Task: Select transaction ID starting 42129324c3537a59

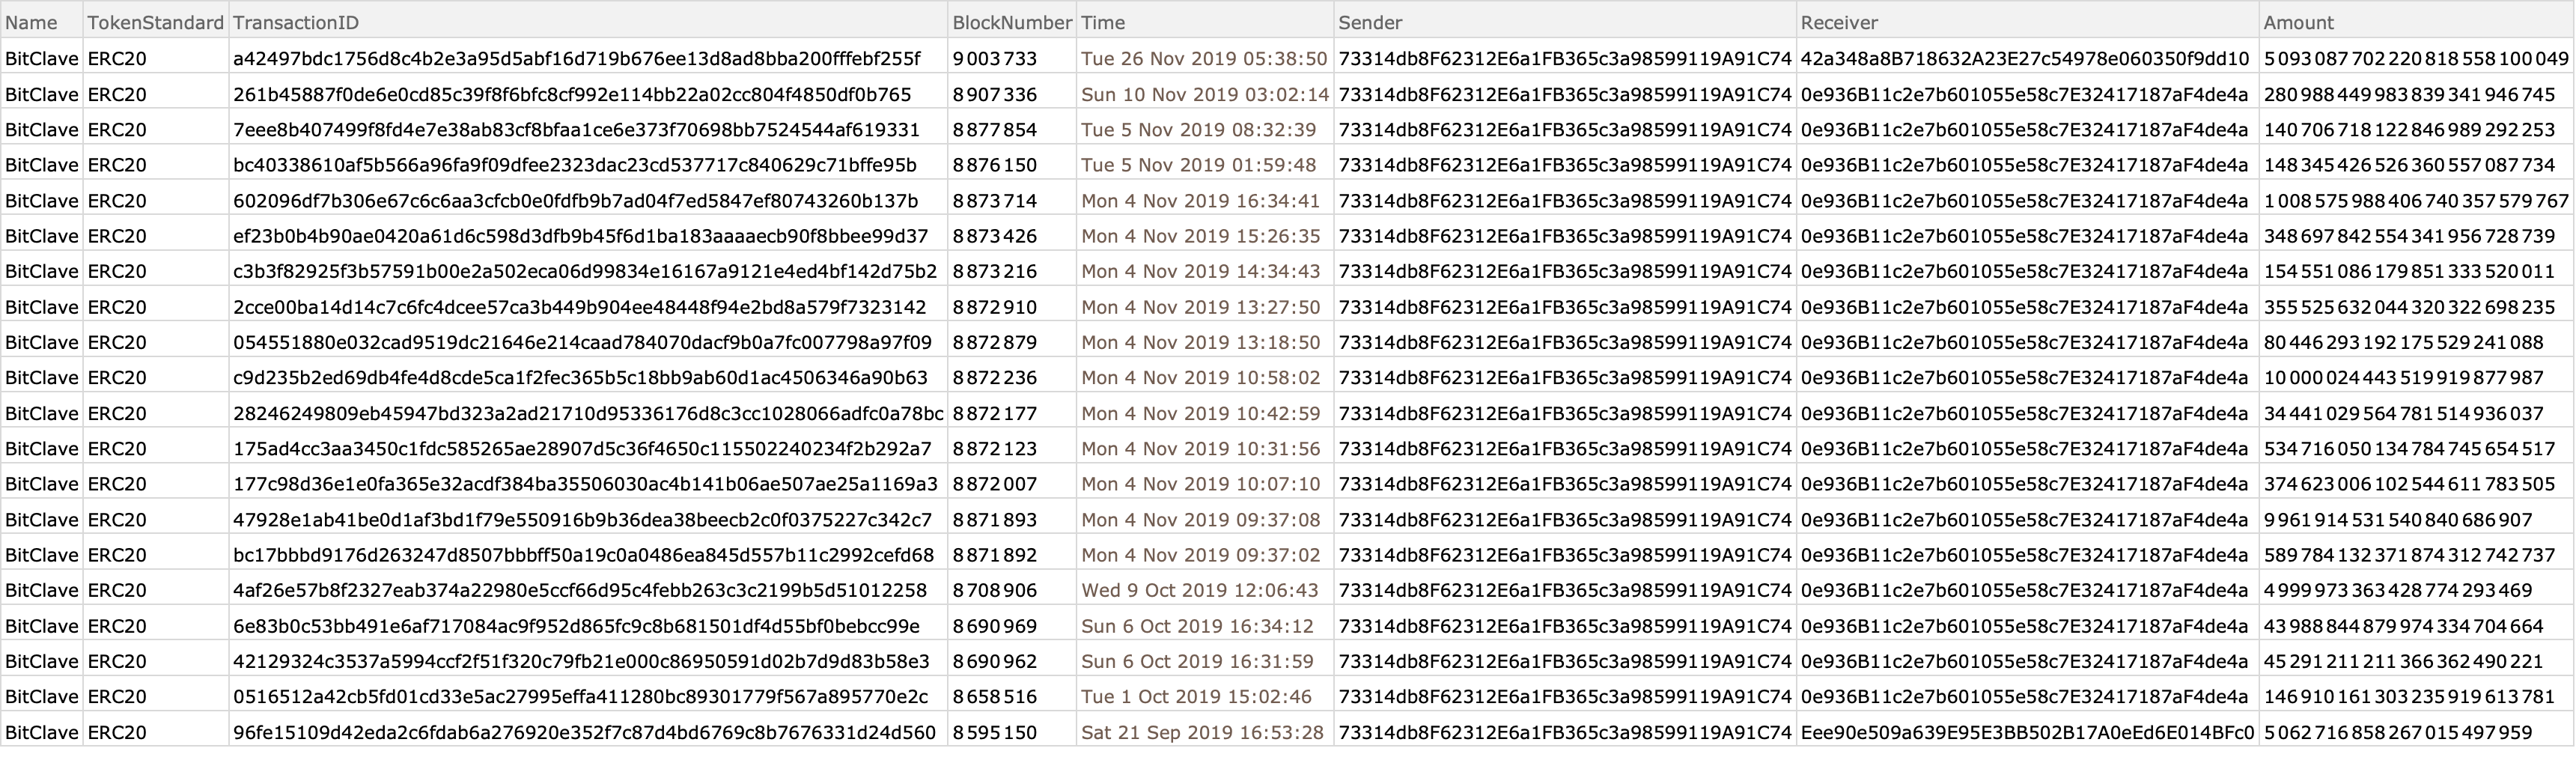Action: (x=581, y=661)
